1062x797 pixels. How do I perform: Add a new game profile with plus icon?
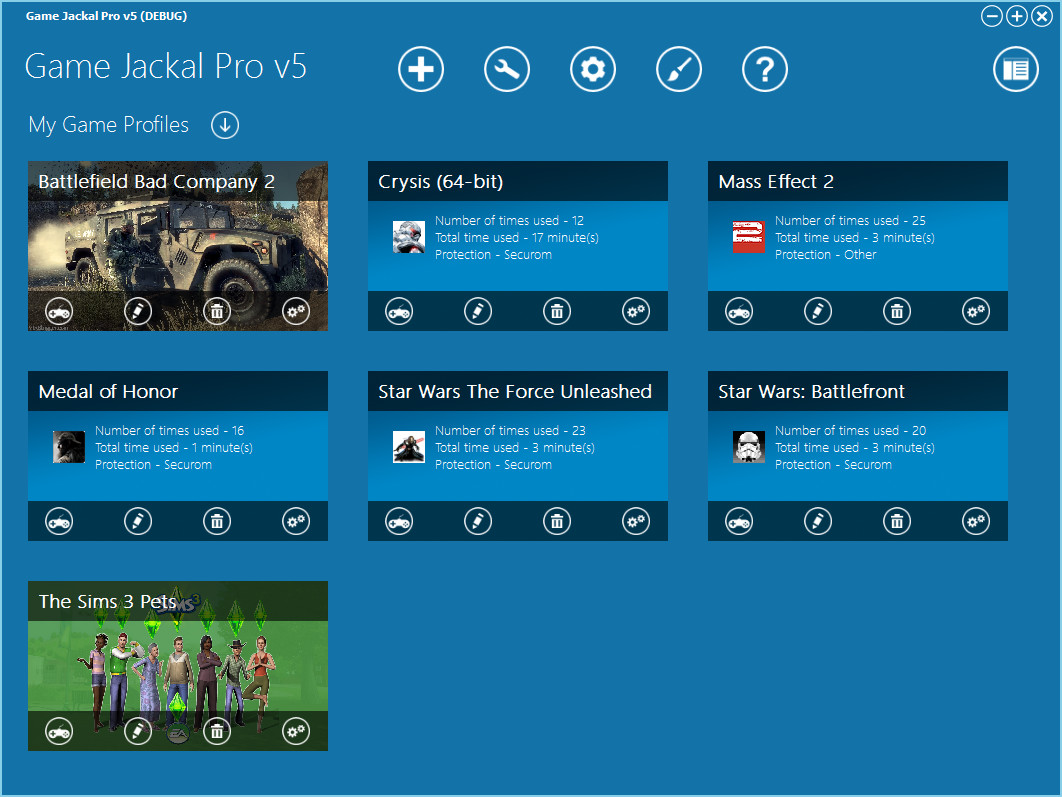click(421, 69)
